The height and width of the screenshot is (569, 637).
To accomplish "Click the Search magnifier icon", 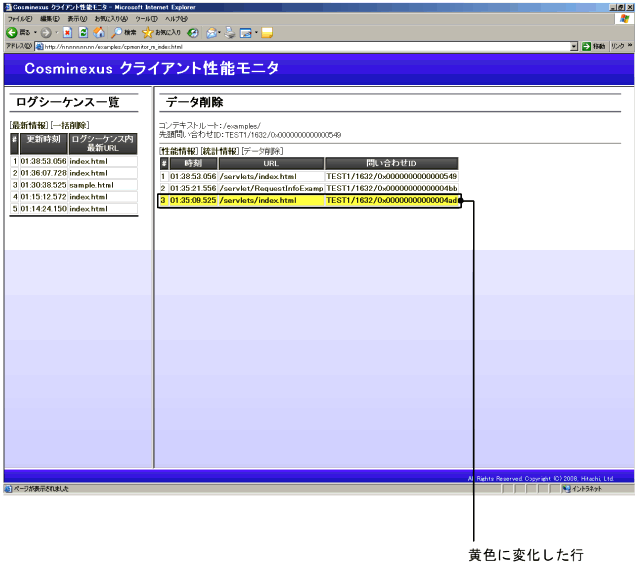I will pos(117,32).
